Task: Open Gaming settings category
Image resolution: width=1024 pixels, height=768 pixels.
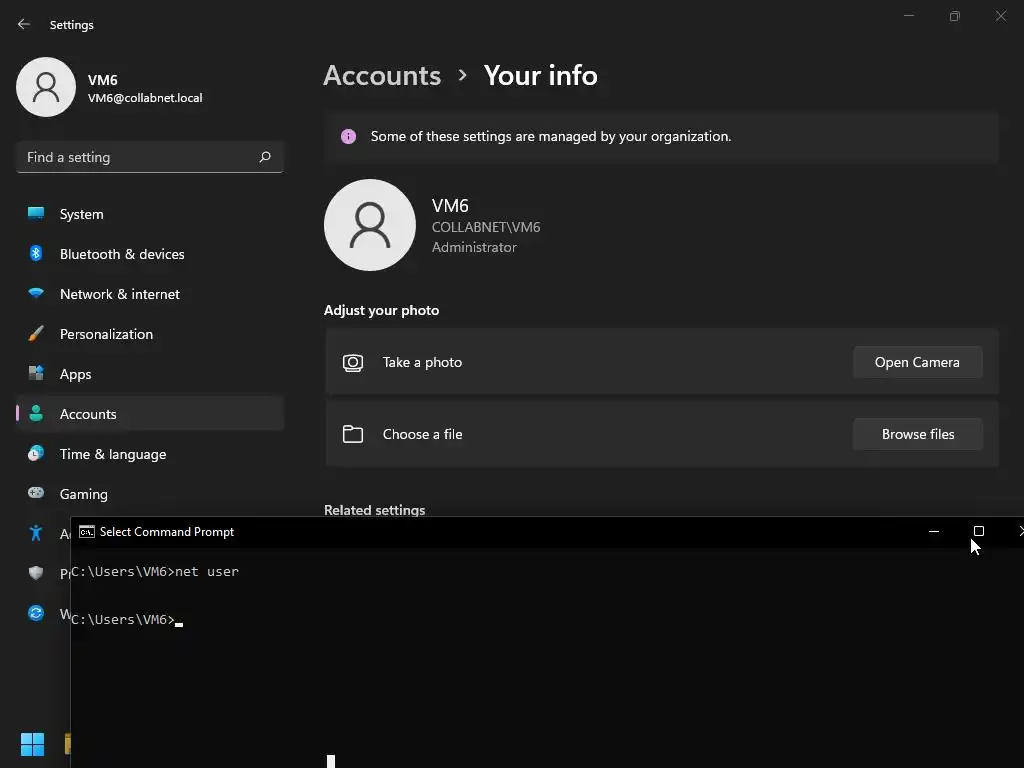Action: (150, 494)
